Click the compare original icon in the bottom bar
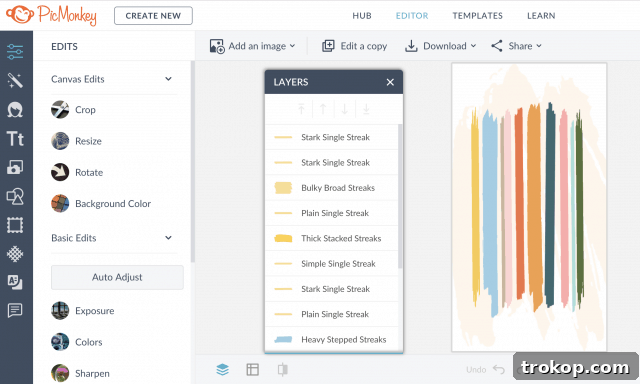 pos(282,369)
